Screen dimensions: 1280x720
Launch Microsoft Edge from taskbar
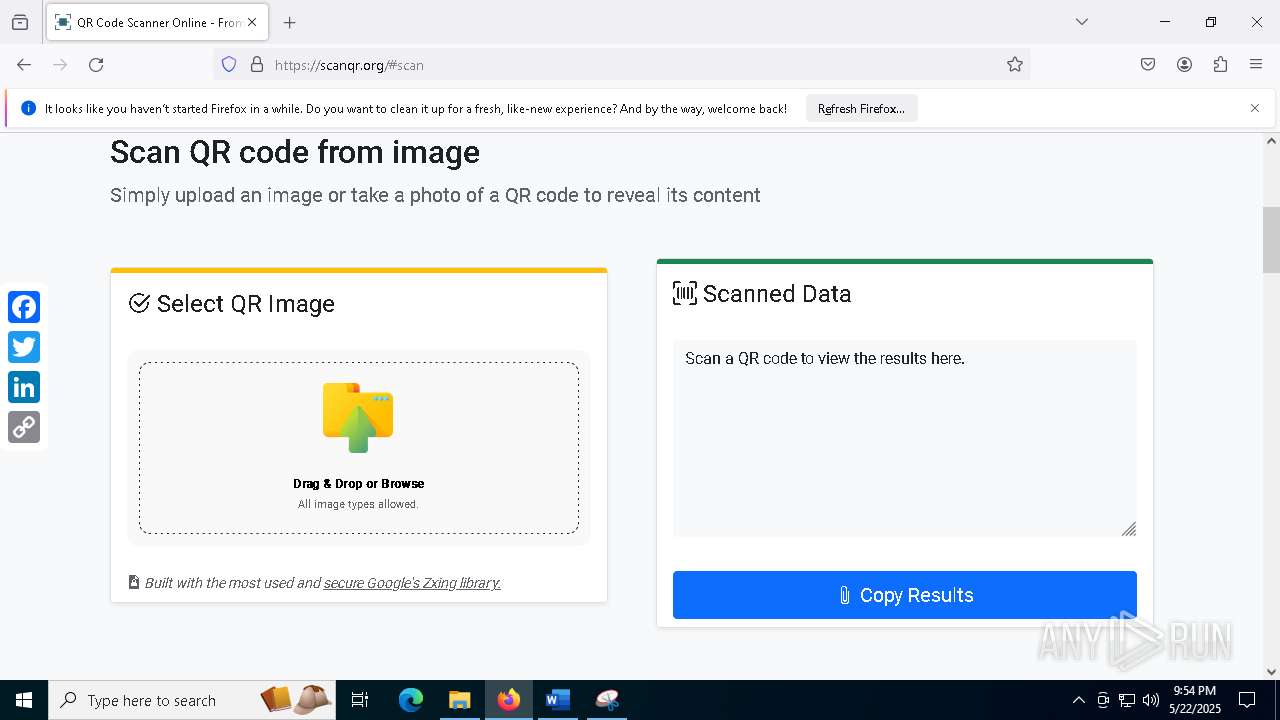tap(411, 700)
